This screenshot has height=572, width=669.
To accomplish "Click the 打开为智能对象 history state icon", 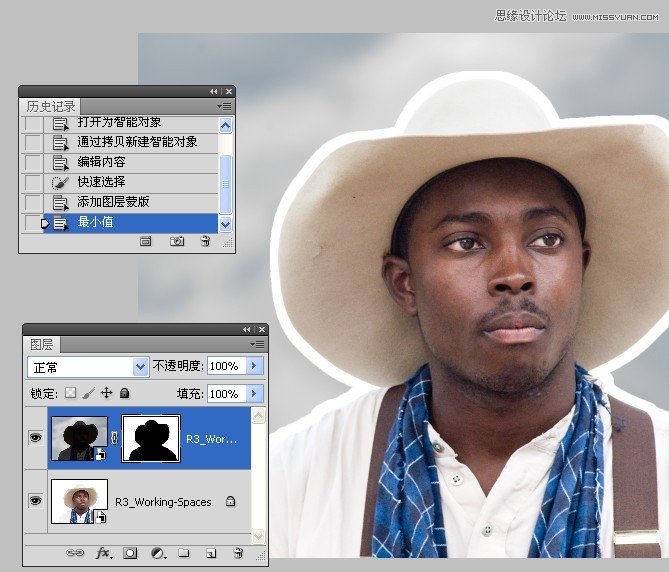I will click(60, 124).
